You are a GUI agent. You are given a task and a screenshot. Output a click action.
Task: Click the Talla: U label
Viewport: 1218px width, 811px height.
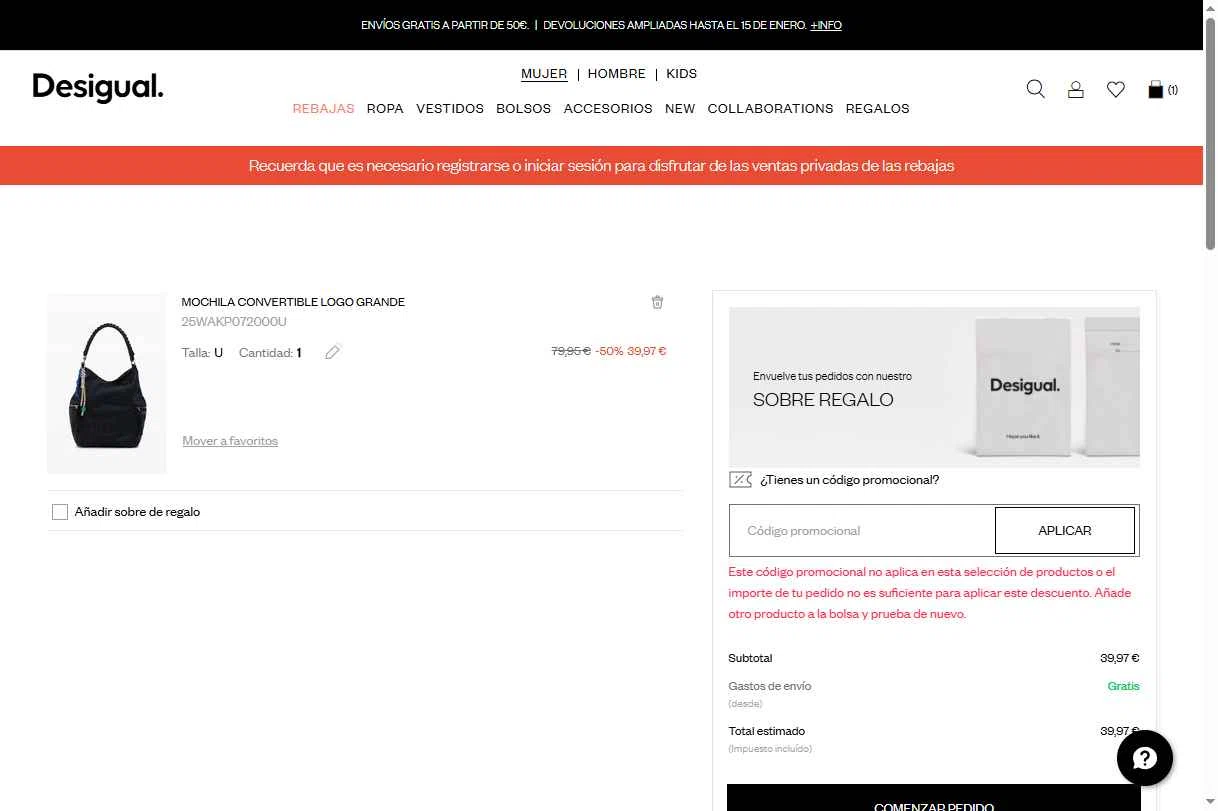click(202, 353)
